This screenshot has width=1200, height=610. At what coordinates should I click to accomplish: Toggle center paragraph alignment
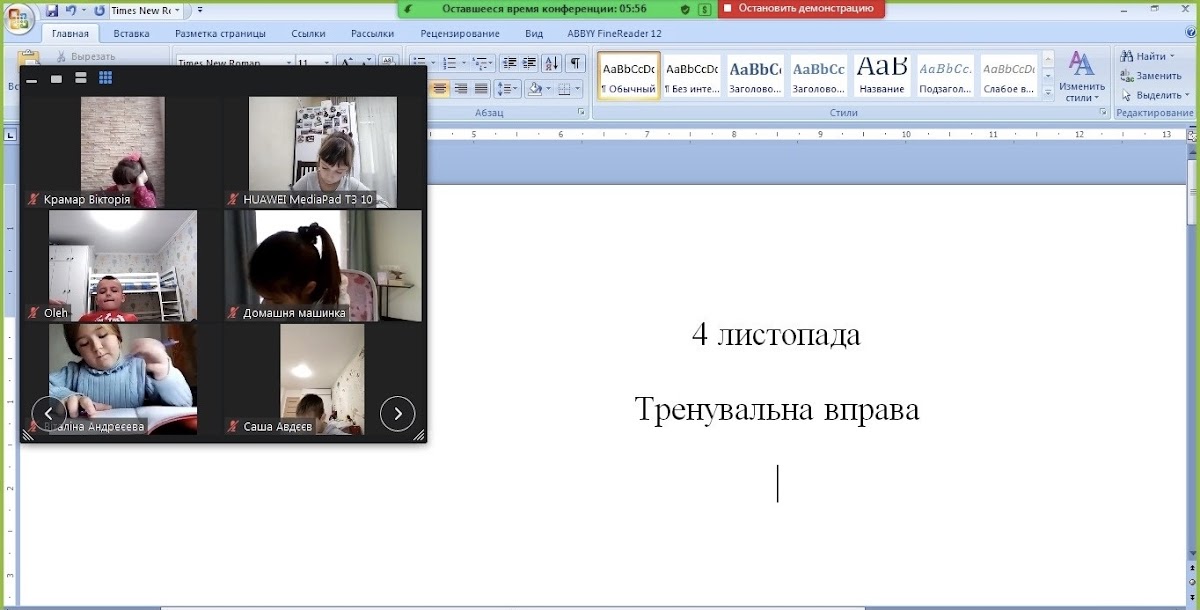[x=440, y=89]
